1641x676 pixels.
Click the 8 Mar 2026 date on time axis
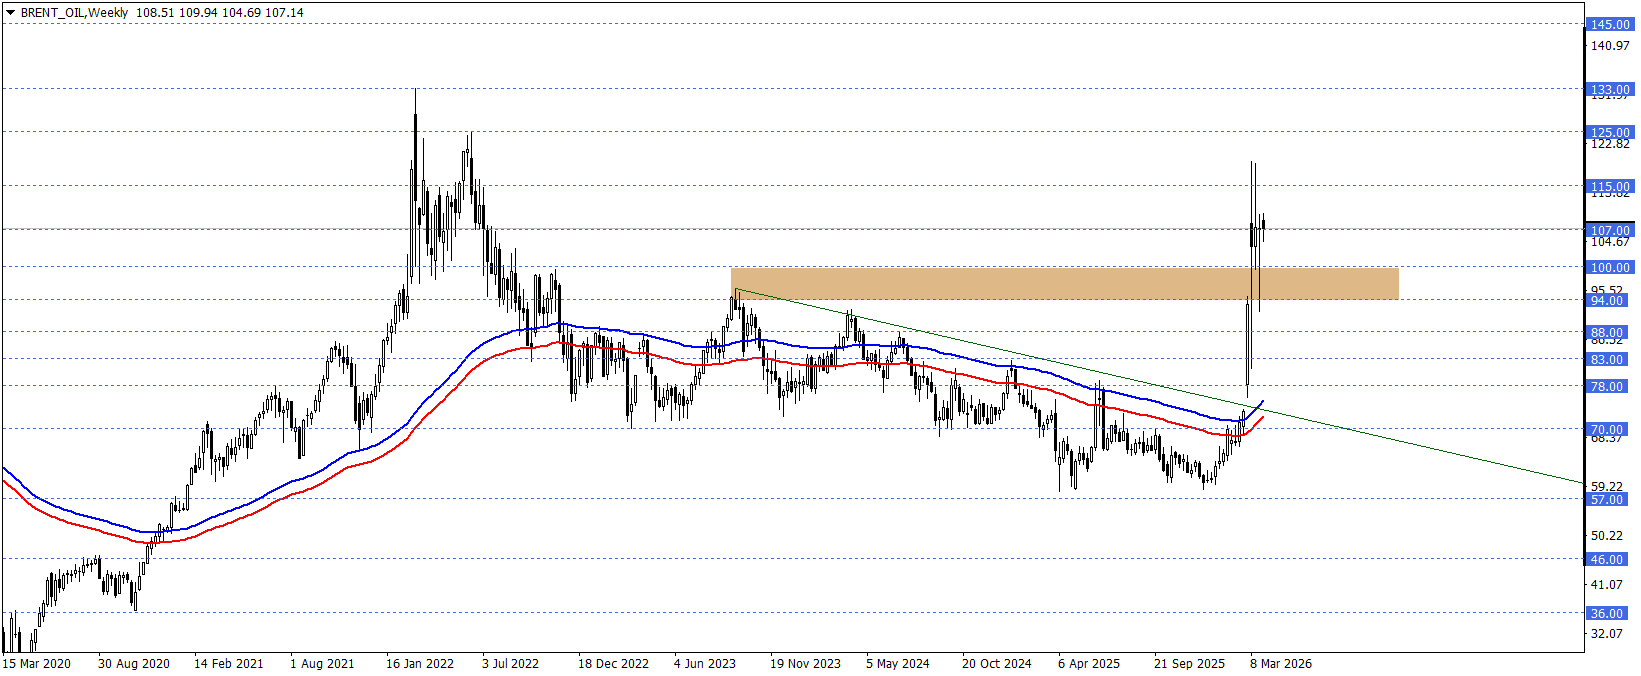click(1281, 664)
